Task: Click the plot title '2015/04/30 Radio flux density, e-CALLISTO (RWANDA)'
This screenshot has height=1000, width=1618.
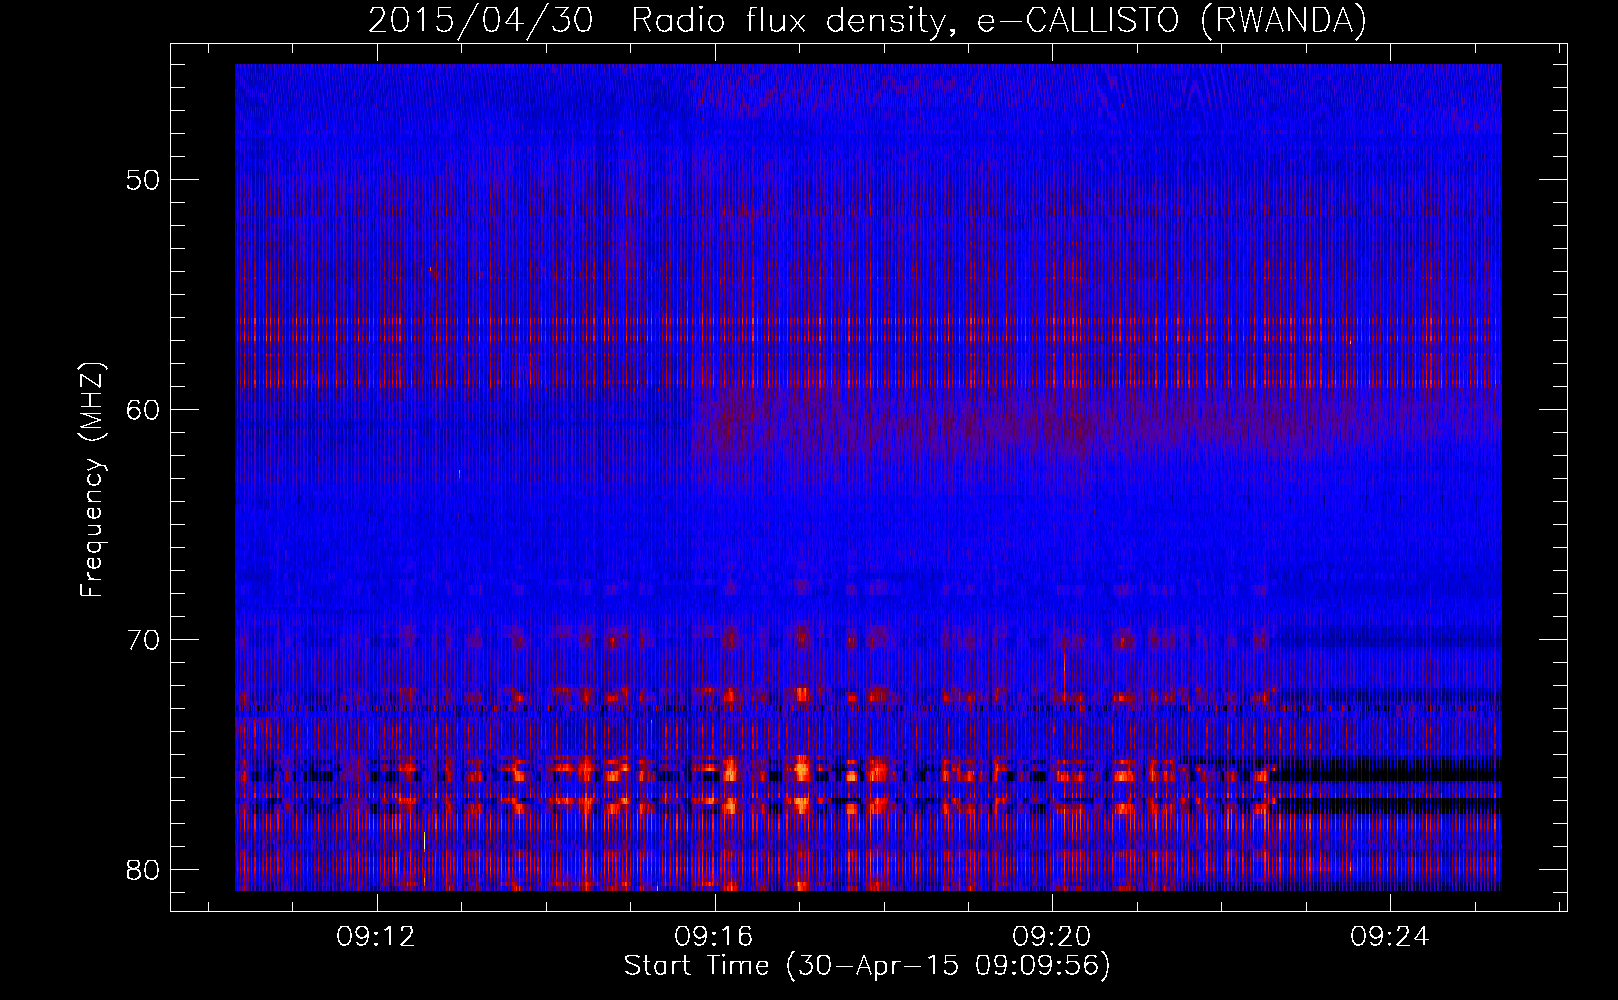Action: 867,21
